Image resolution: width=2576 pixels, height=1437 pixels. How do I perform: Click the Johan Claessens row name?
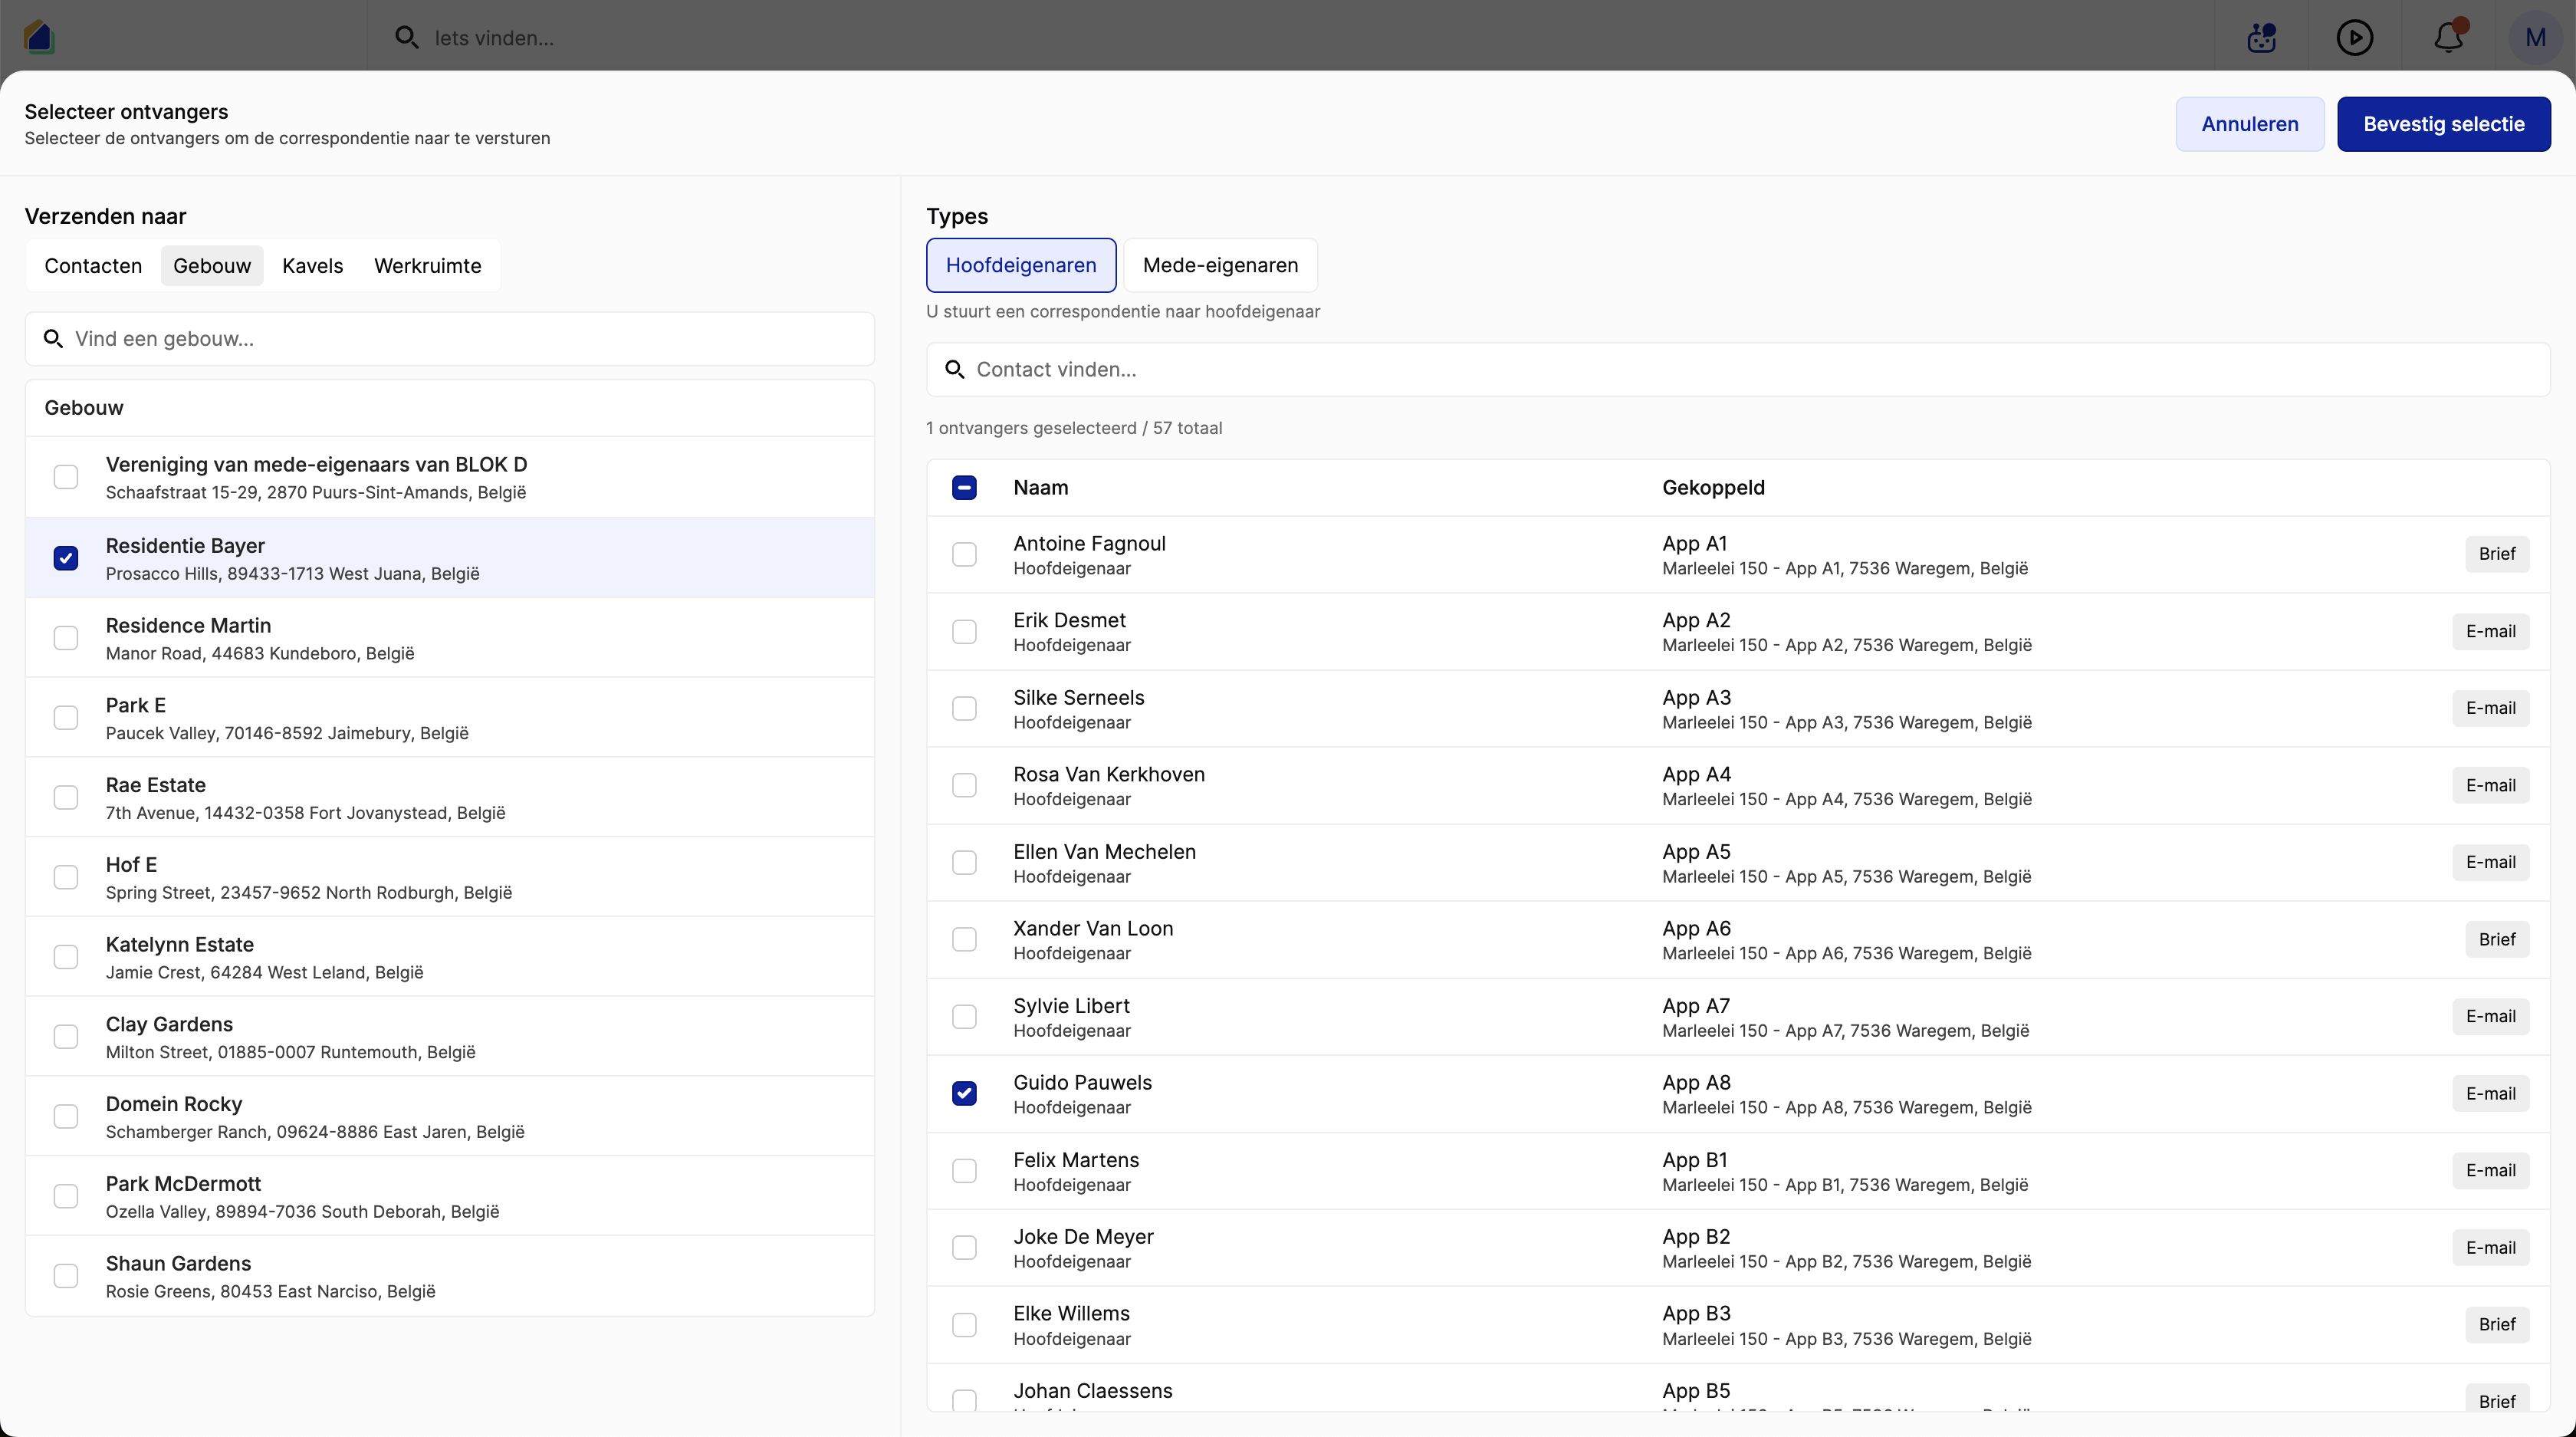coord(1092,1391)
